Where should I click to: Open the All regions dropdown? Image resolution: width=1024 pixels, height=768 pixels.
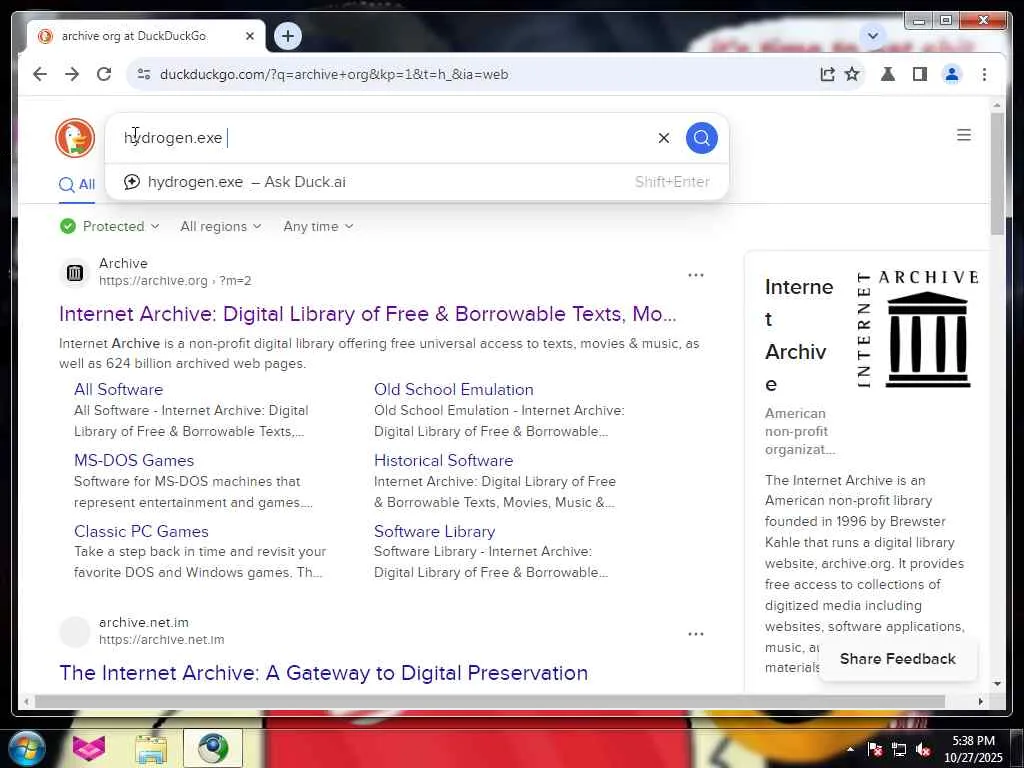coord(221,227)
